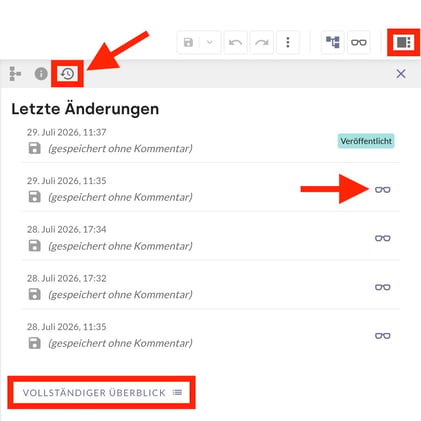
Task: Toggle the sidebar panel icon
Action: click(x=404, y=42)
